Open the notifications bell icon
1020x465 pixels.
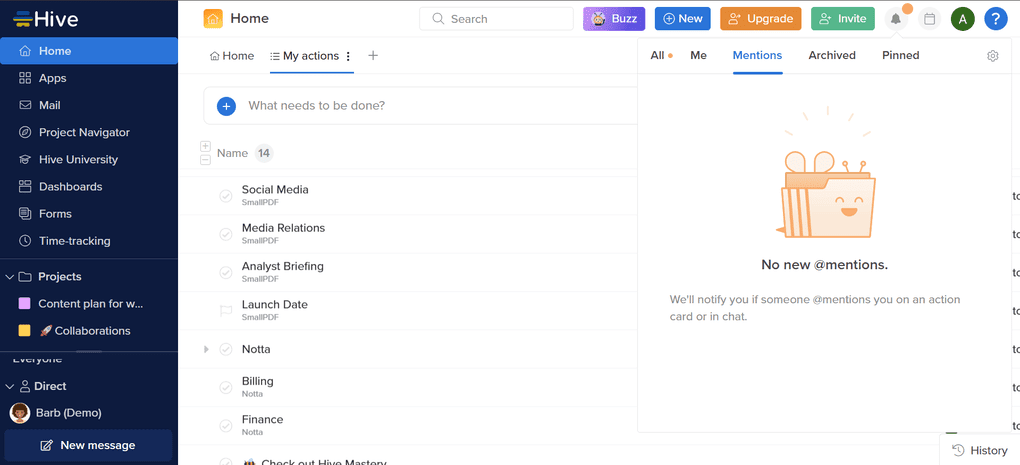pyautogui.click(x=896, y=19)
